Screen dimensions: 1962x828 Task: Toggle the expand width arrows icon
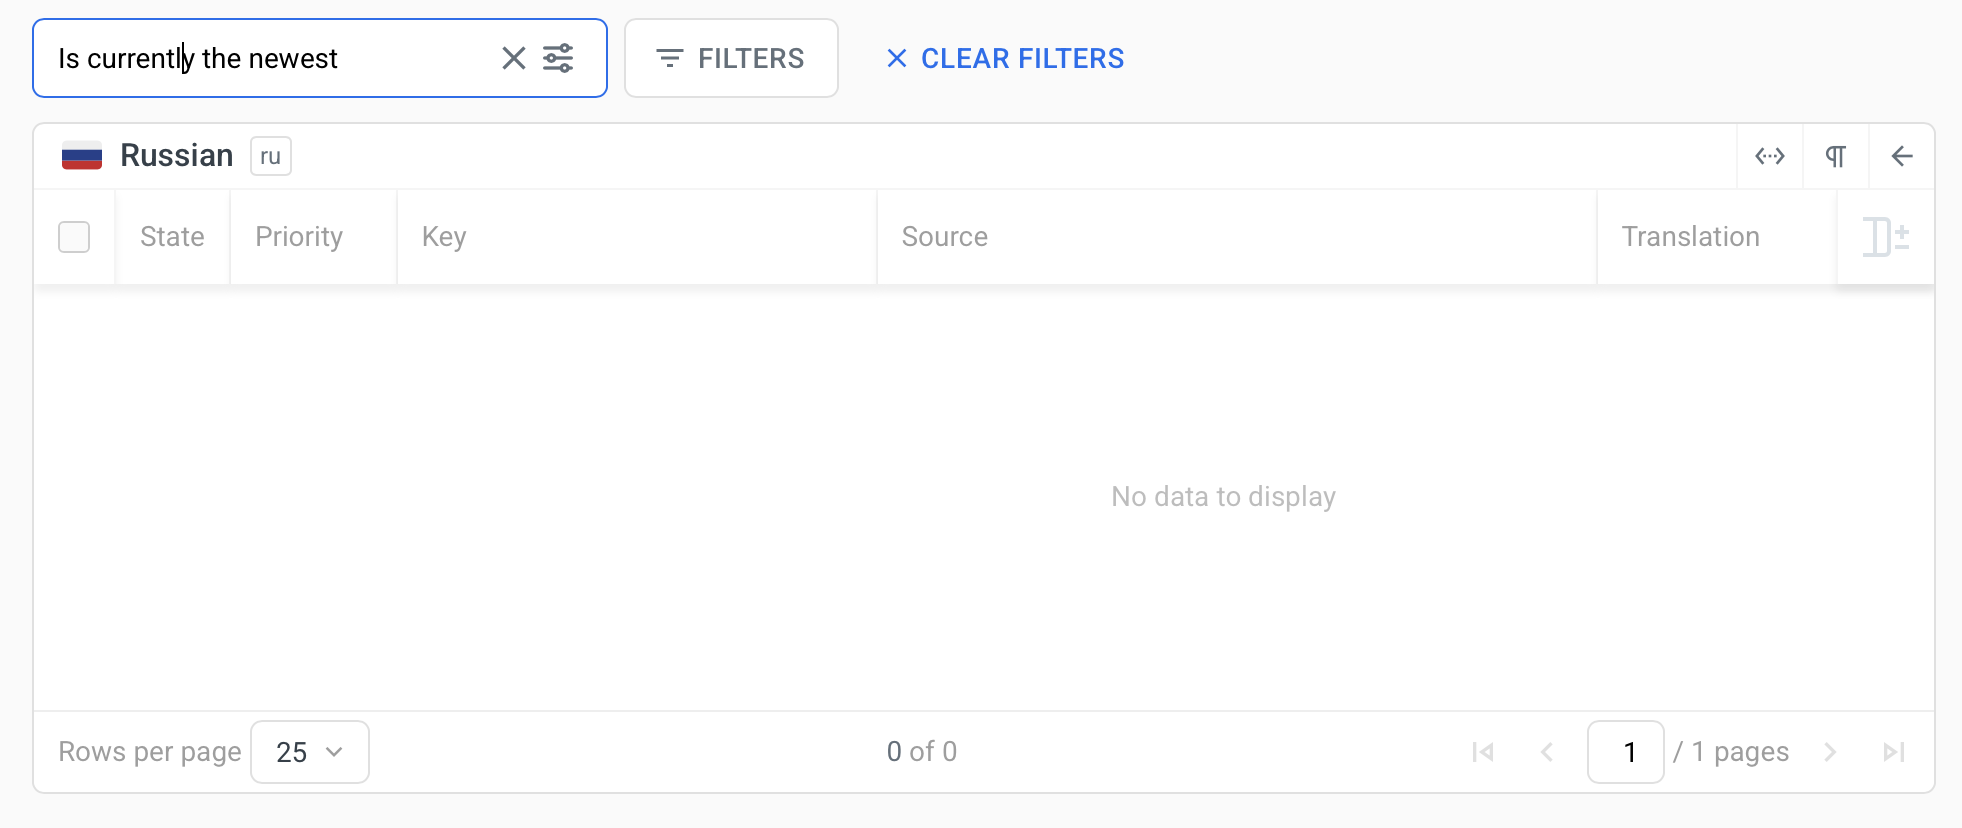(x=1769, y=156)
